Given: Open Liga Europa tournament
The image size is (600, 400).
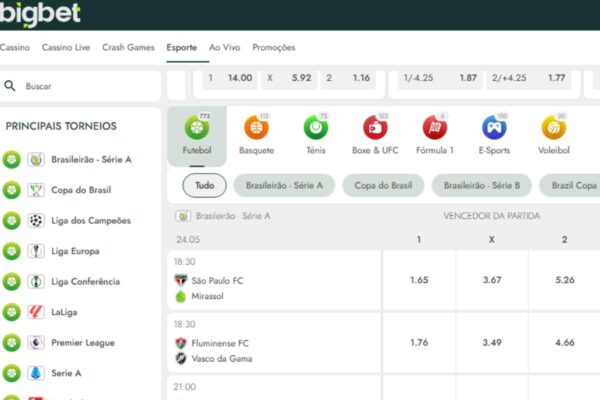Looking at the screenshot, I should point(75,251).
